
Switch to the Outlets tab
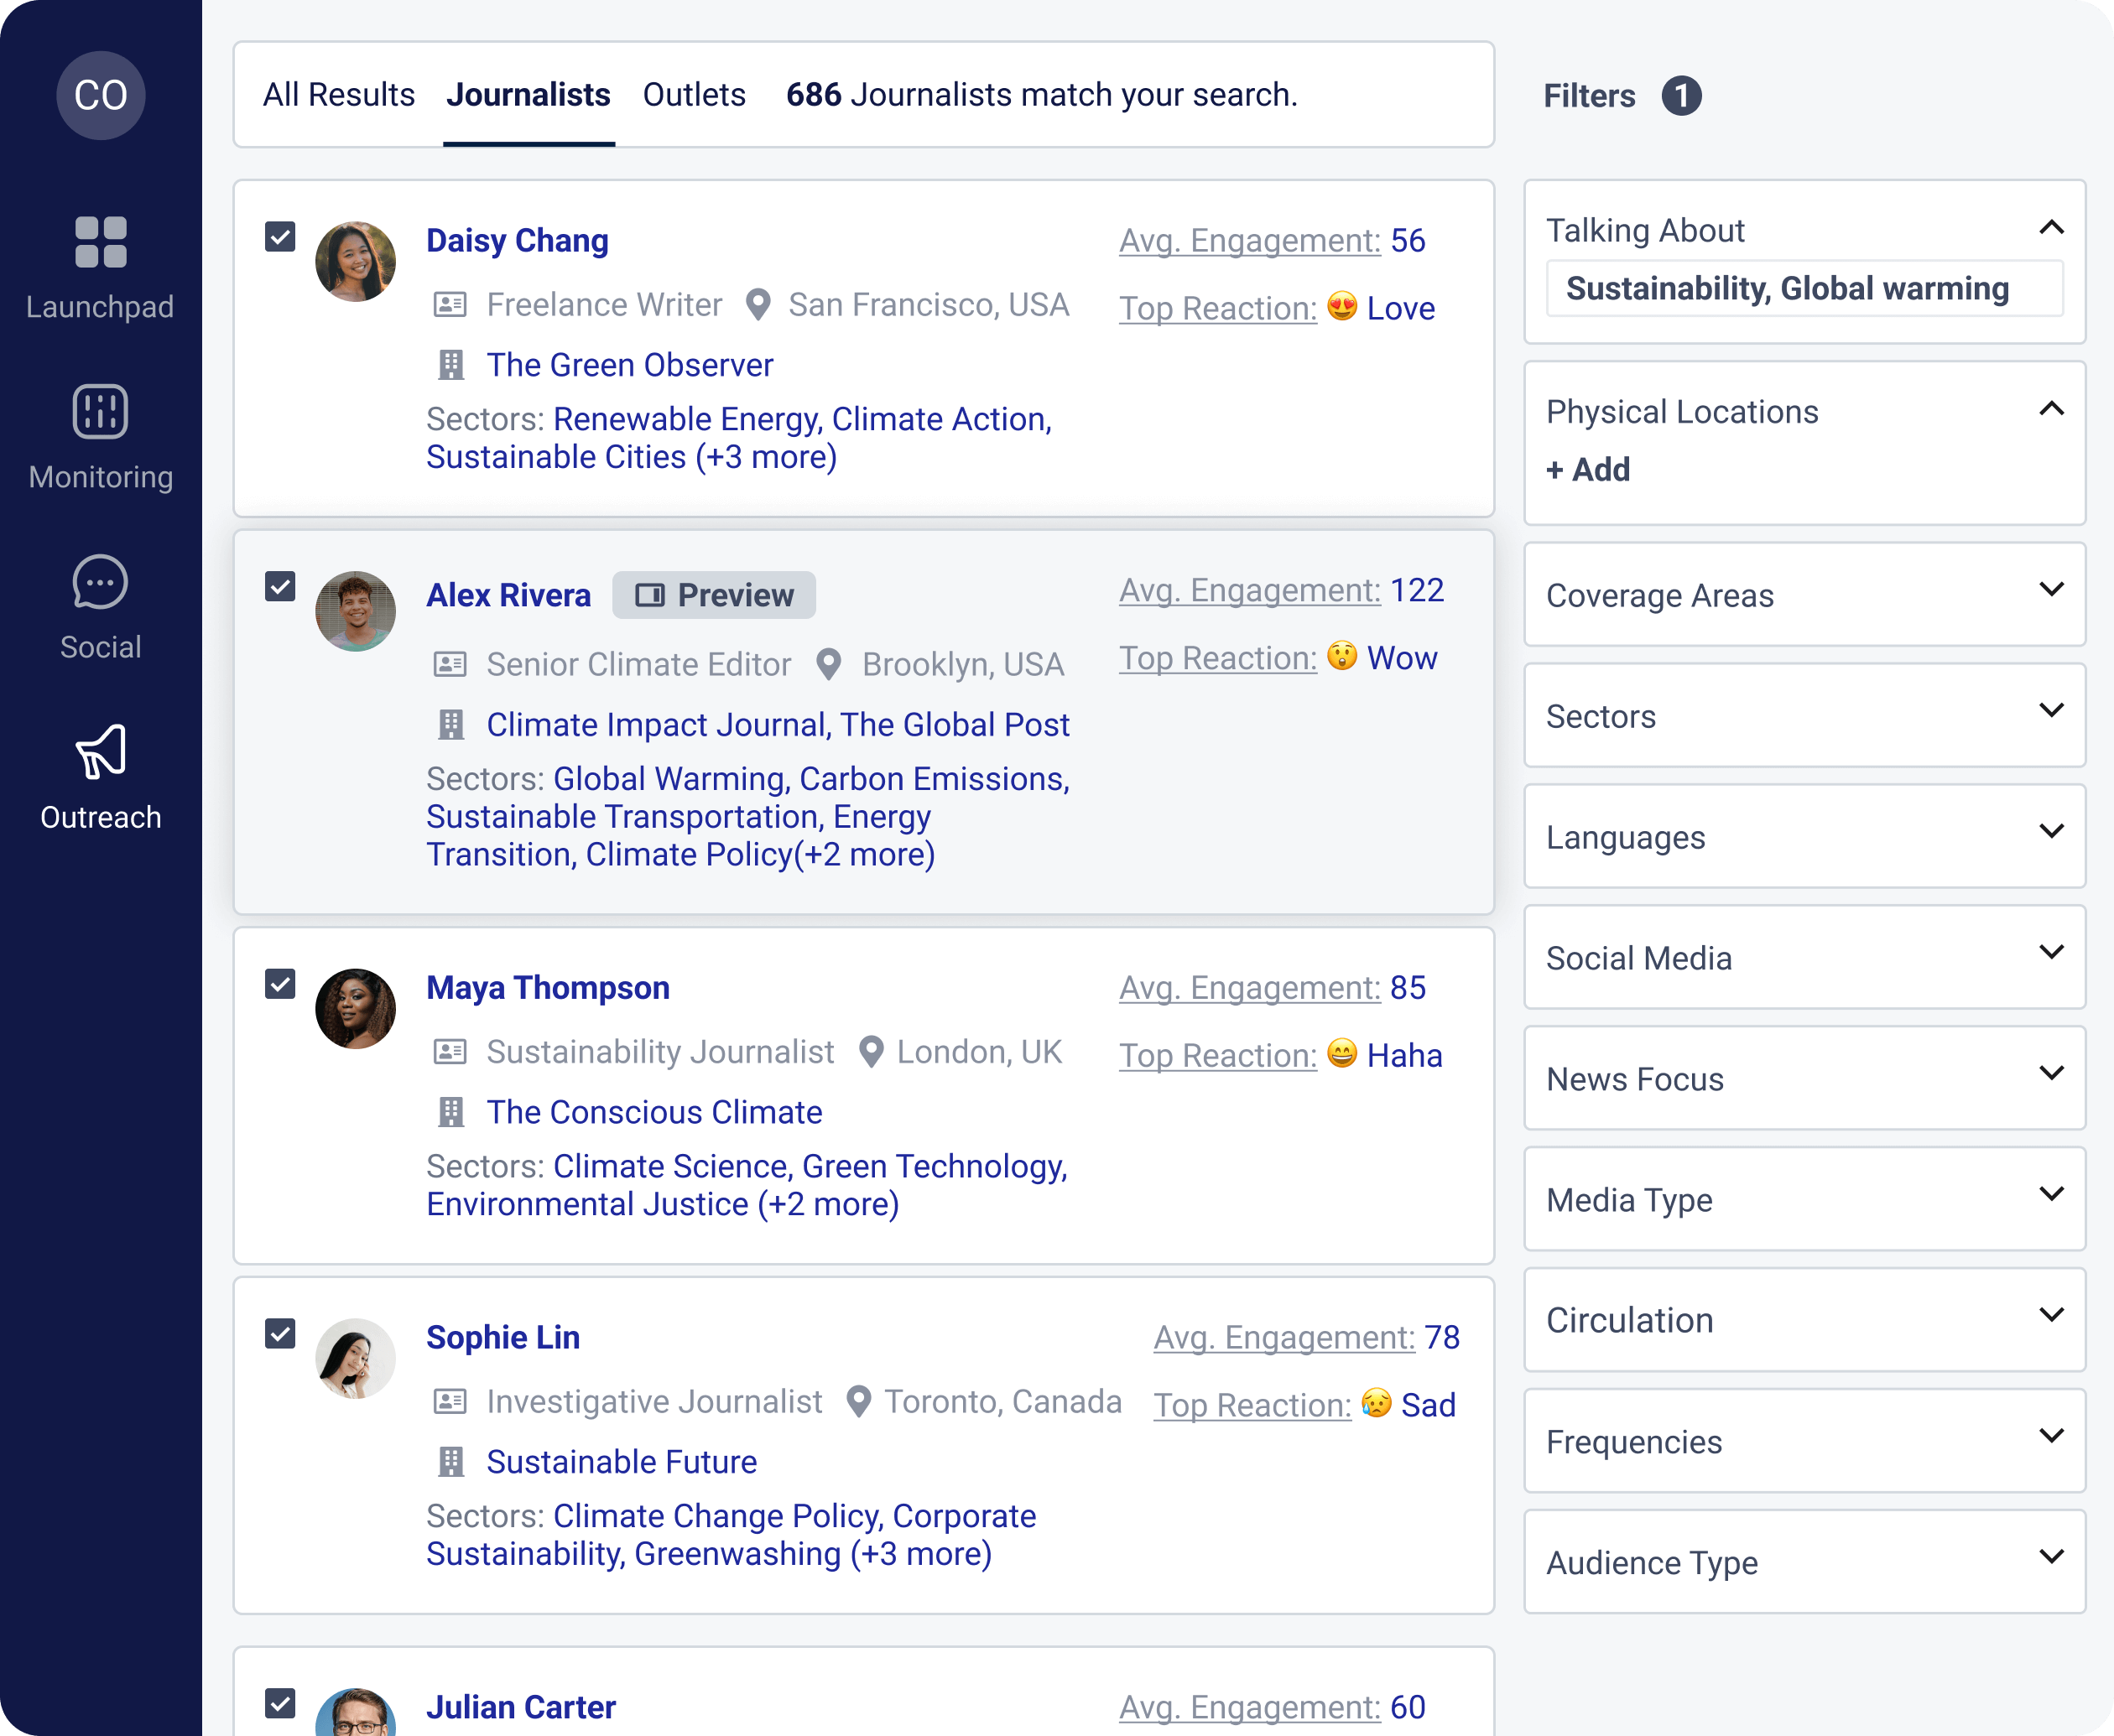point(694,95)
